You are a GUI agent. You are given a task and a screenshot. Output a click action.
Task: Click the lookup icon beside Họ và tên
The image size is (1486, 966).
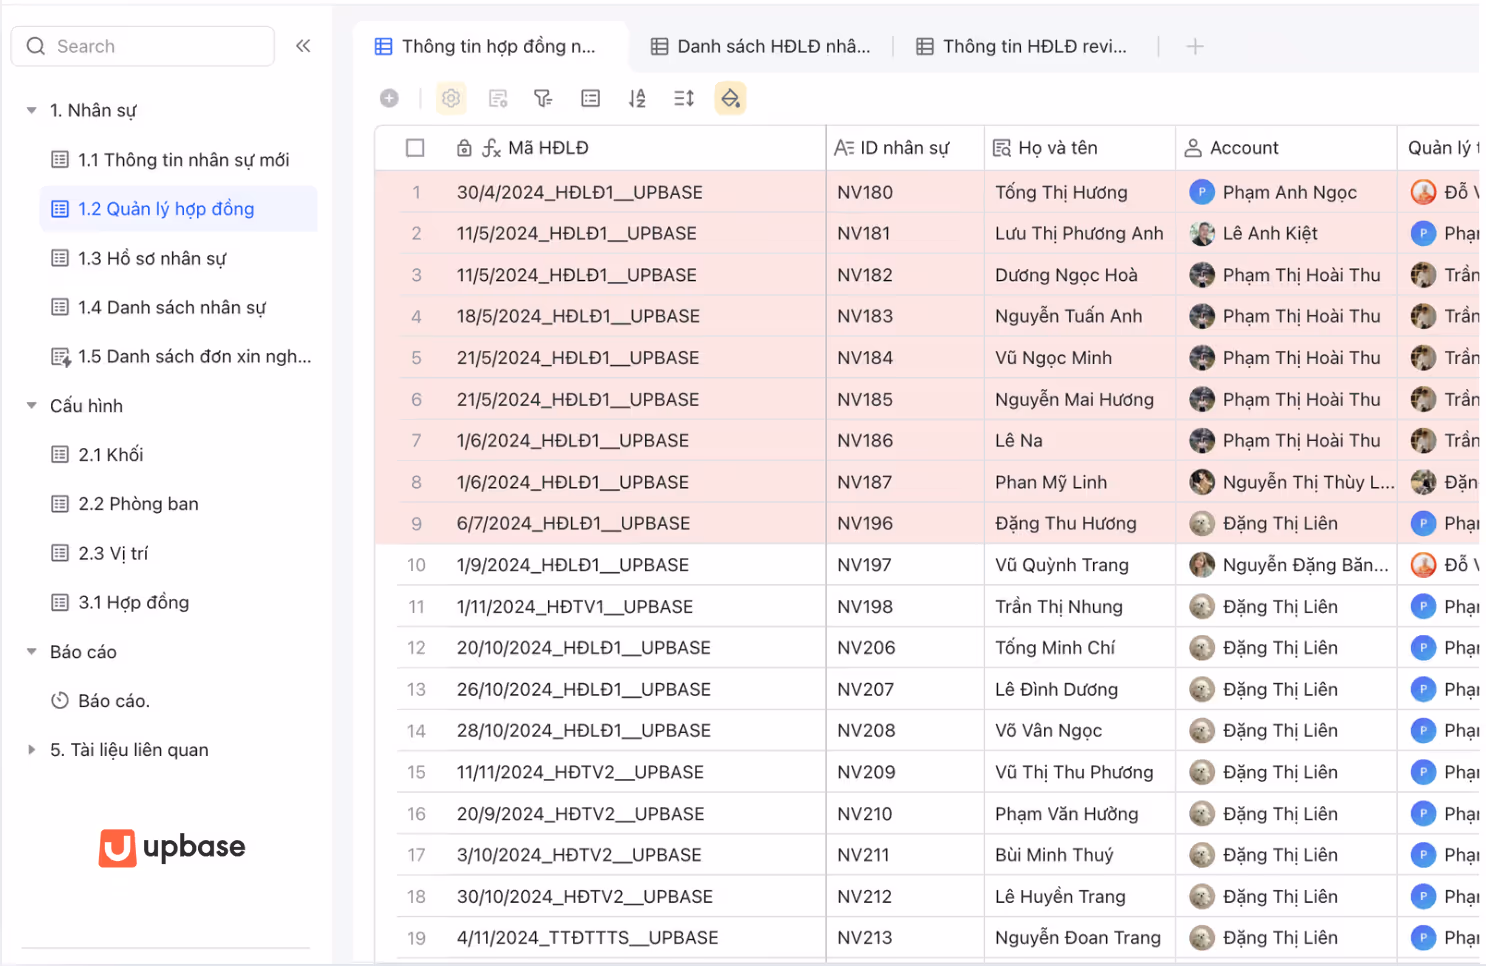pos(1002,148)
